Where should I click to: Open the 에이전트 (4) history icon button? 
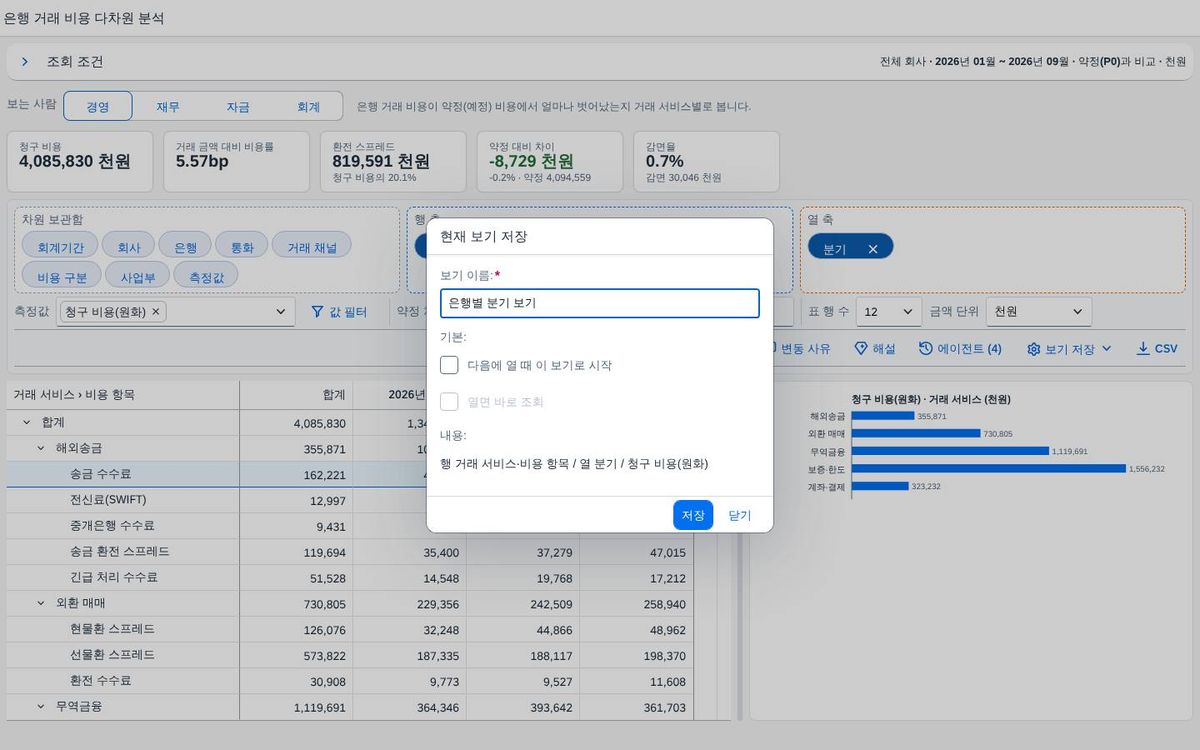coord(959,349)
